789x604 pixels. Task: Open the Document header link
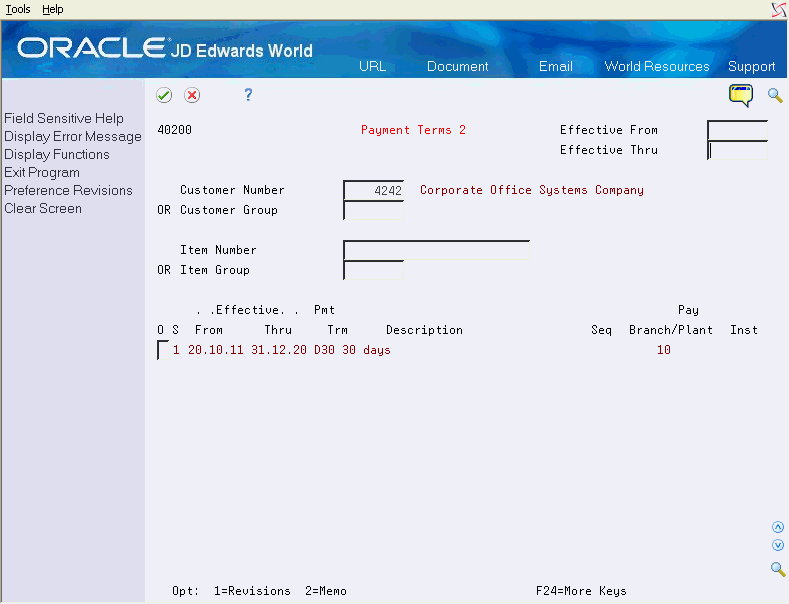tap(457, 66)
